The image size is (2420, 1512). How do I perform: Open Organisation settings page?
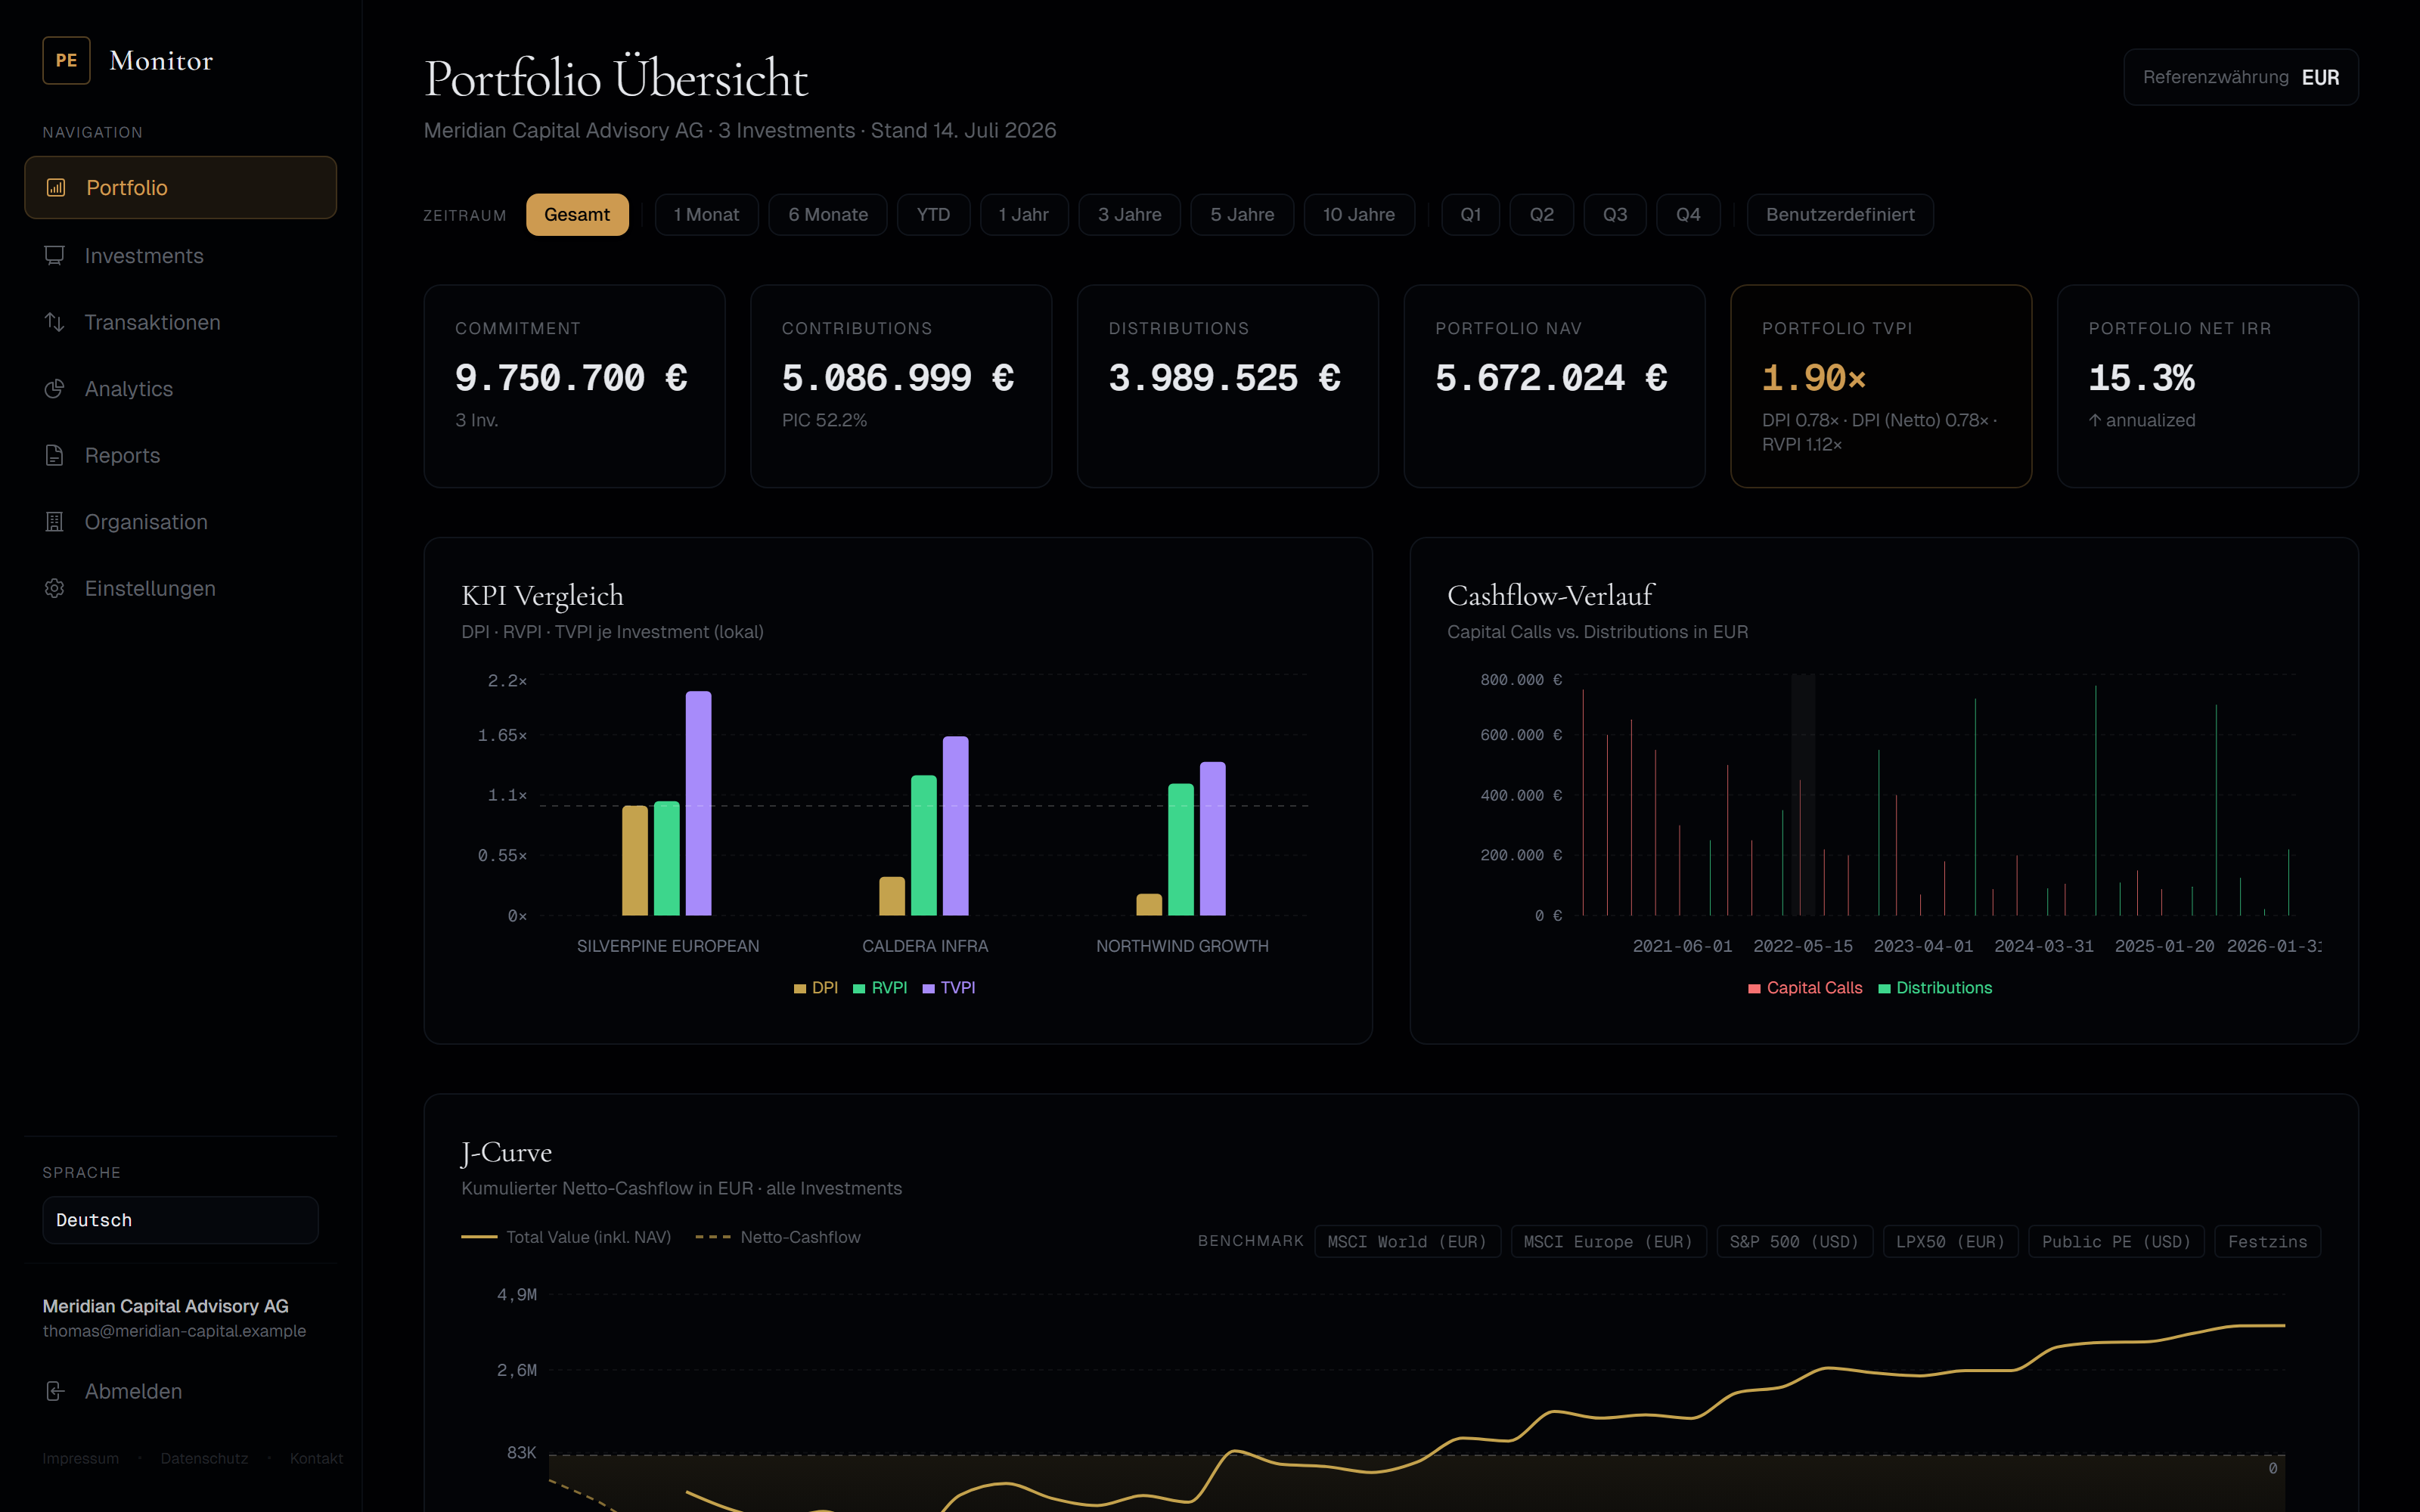click(180, 521)
